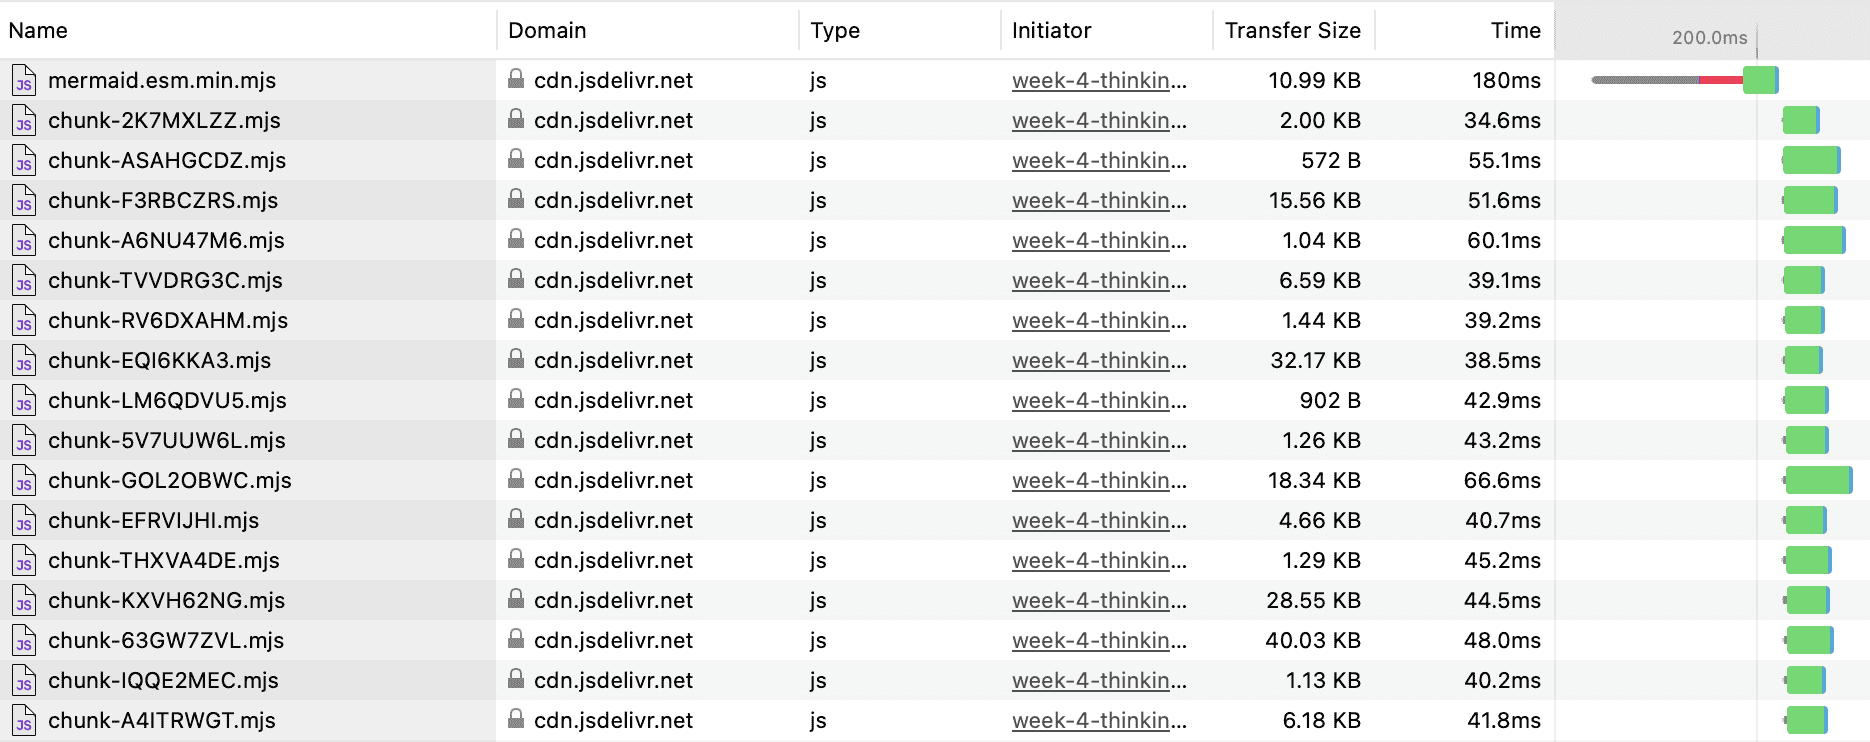The image size is (1870, 742).
Task: Sort the list by Domain column
Action: click(547, 31)
